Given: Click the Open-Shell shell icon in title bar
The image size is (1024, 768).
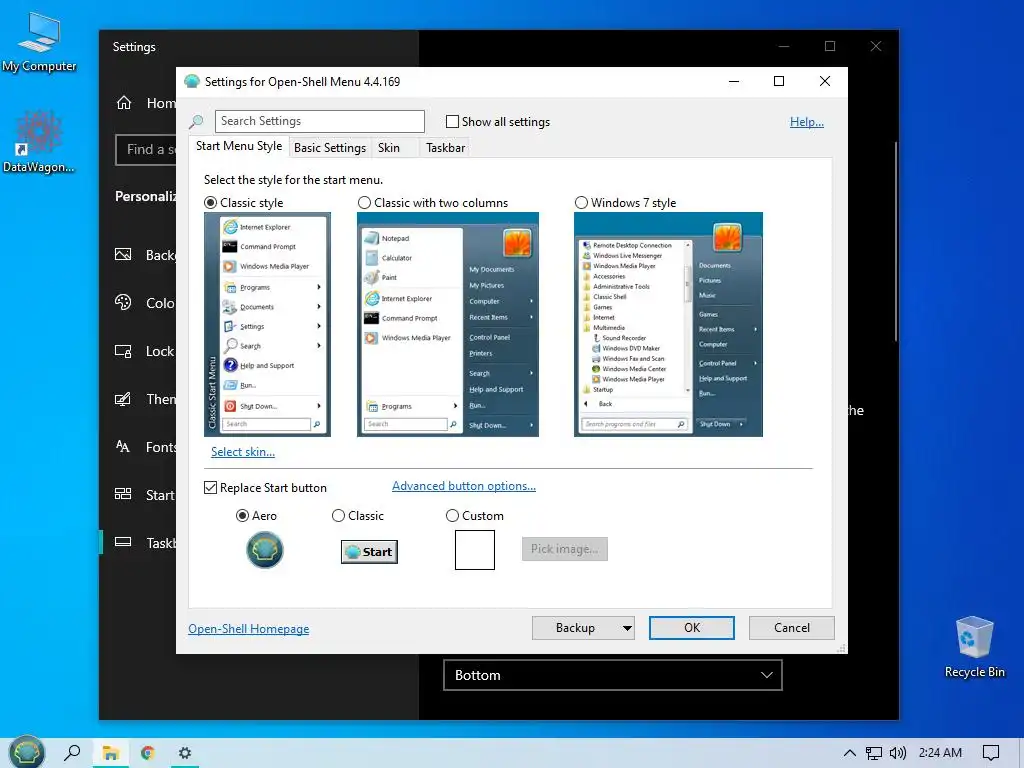Looking at the screenshot, I should (192, 81).
